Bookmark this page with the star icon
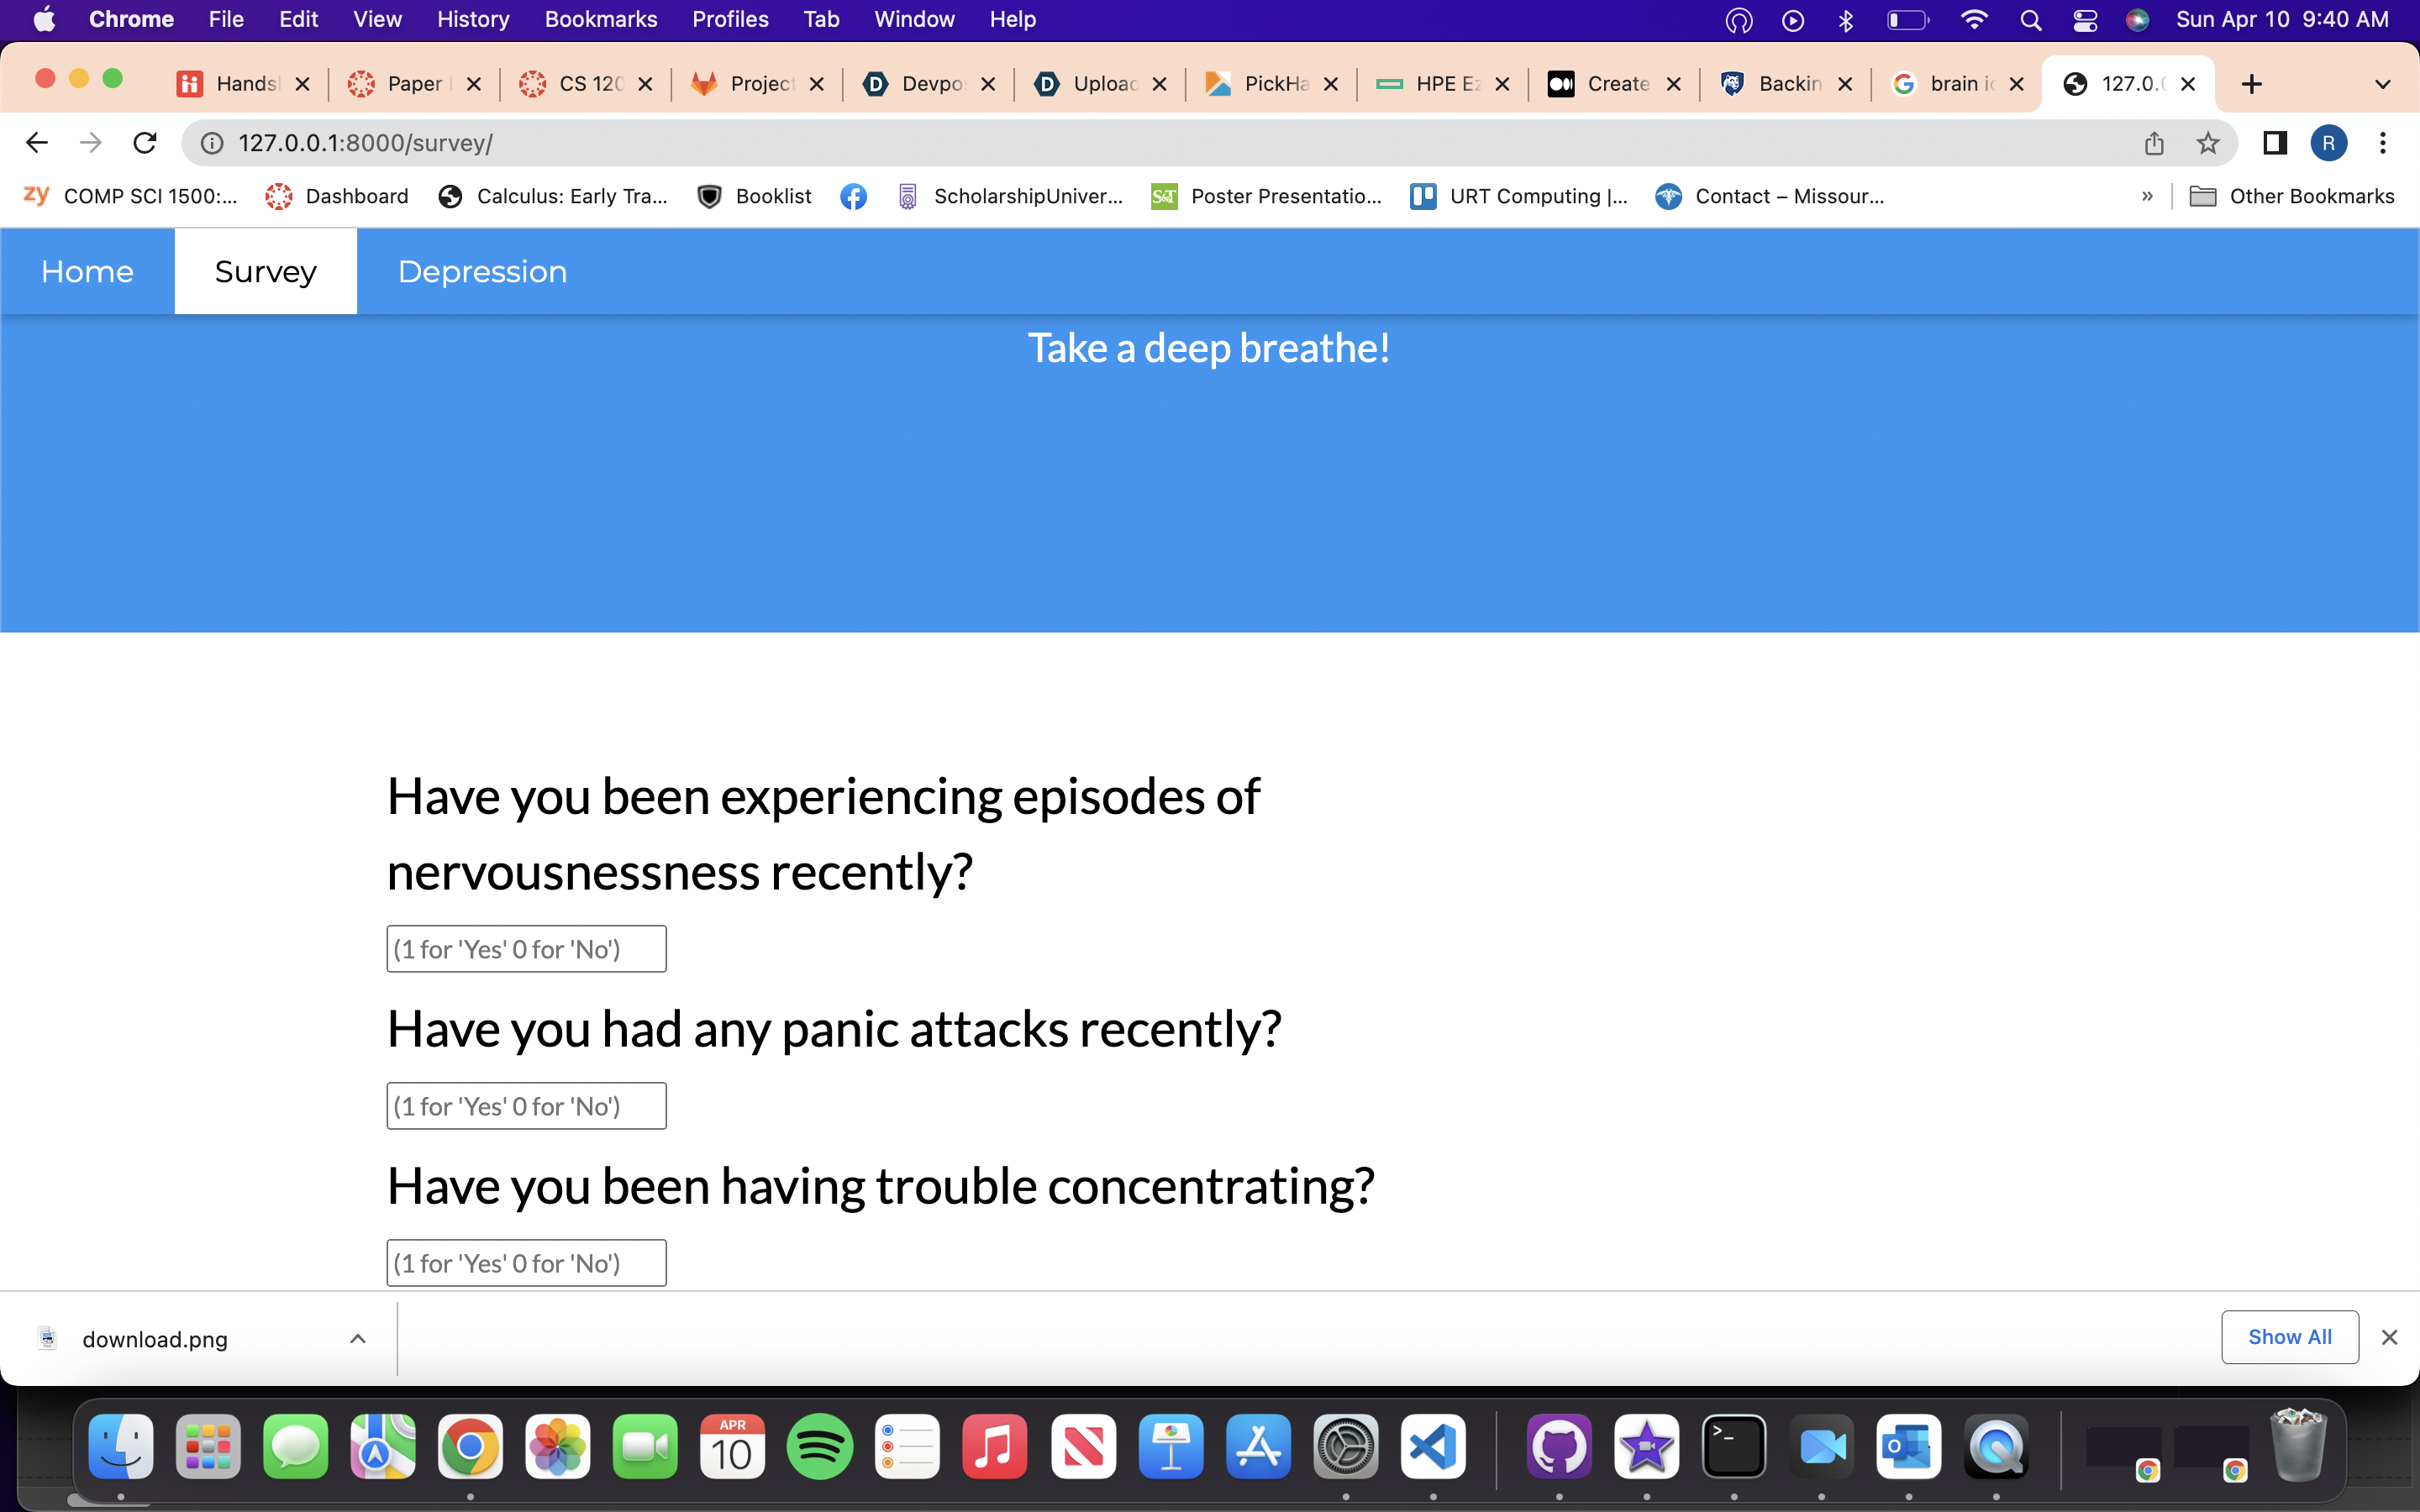This screenshot has height=1512, width=2420. (2207, 143)
